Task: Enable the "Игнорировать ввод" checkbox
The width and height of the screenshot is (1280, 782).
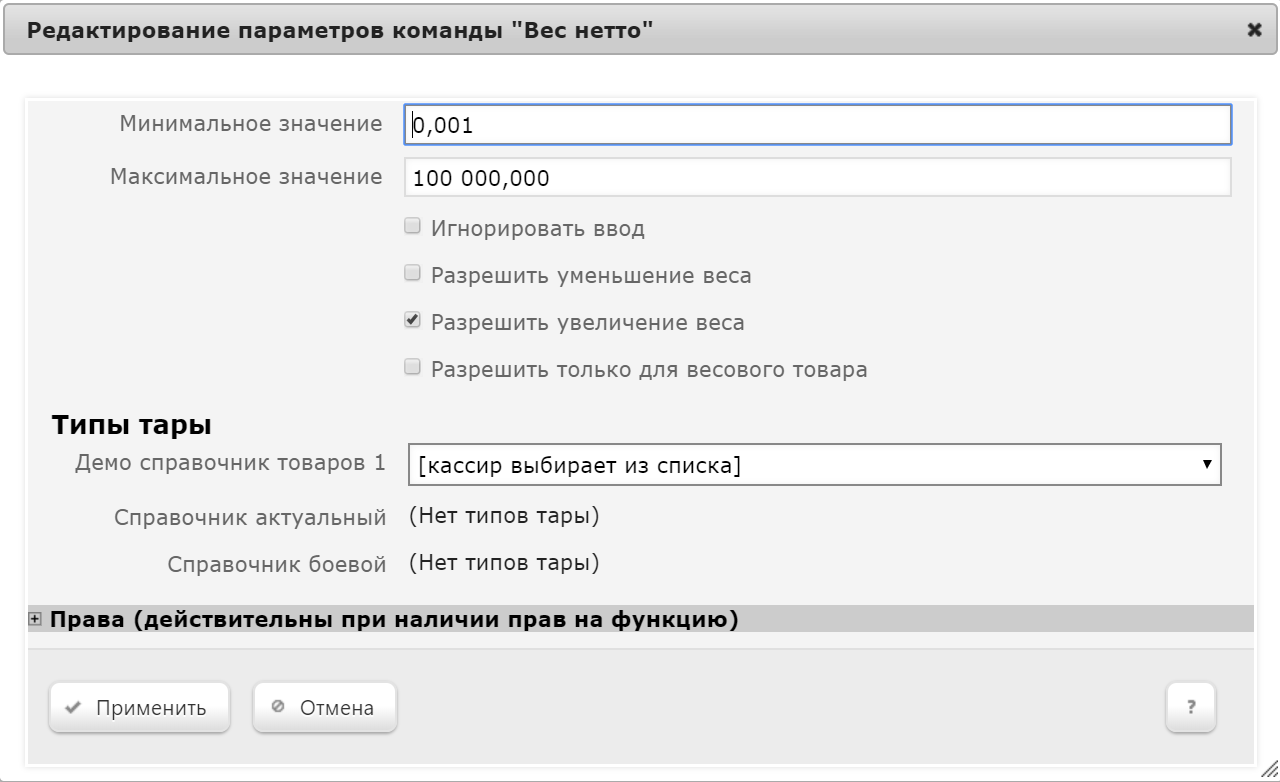Action: [412, 227]
